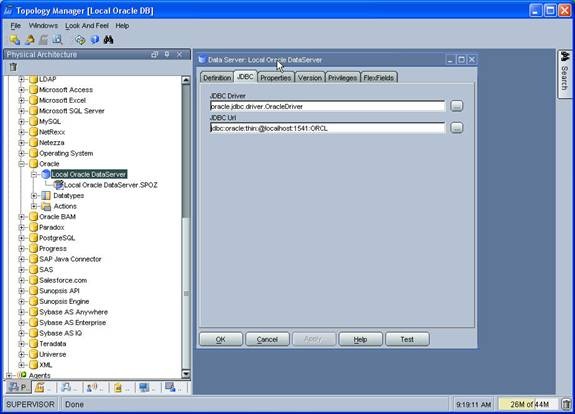Click the garbage collector icon in status bar

point(566,404)
